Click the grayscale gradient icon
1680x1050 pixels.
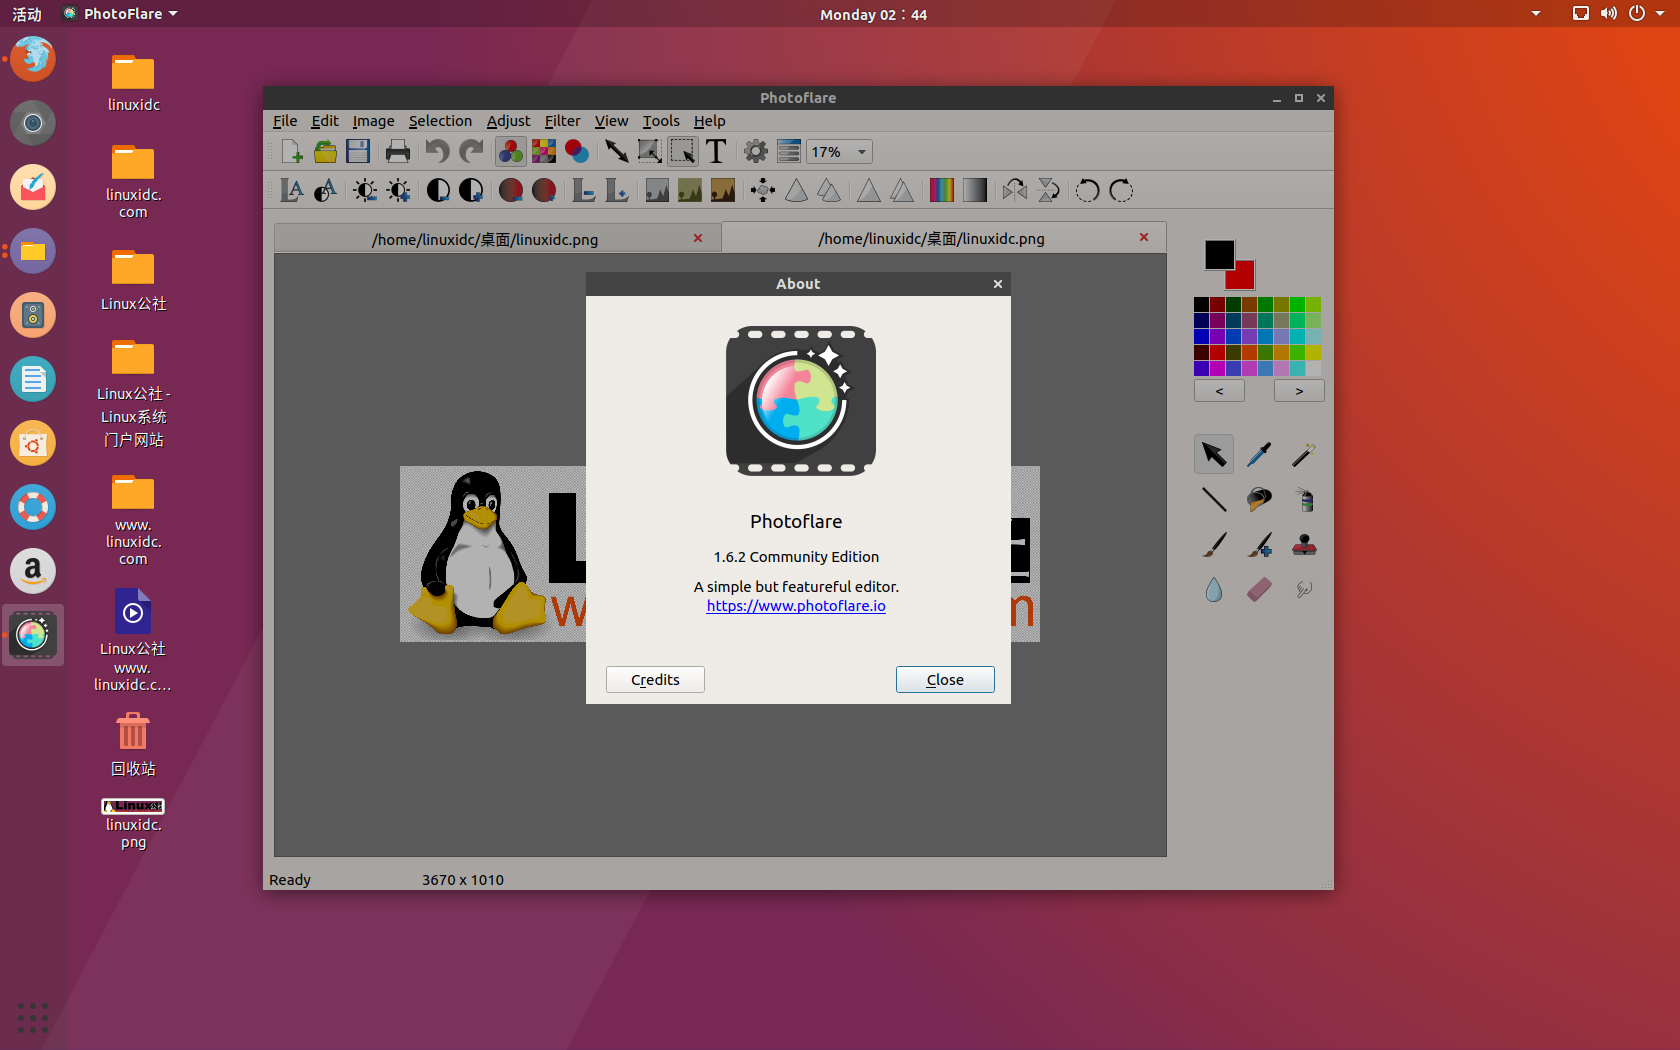(975, 190)
